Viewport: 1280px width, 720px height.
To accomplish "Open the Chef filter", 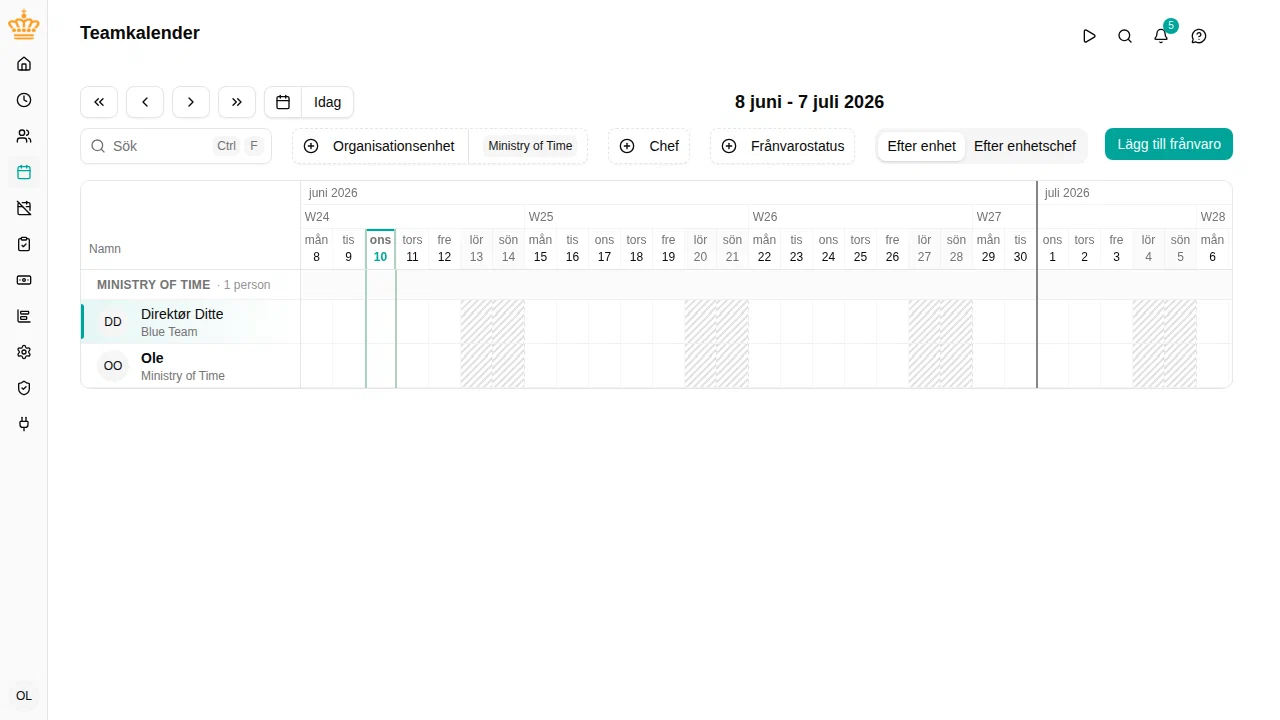I will tap(649, 146).
